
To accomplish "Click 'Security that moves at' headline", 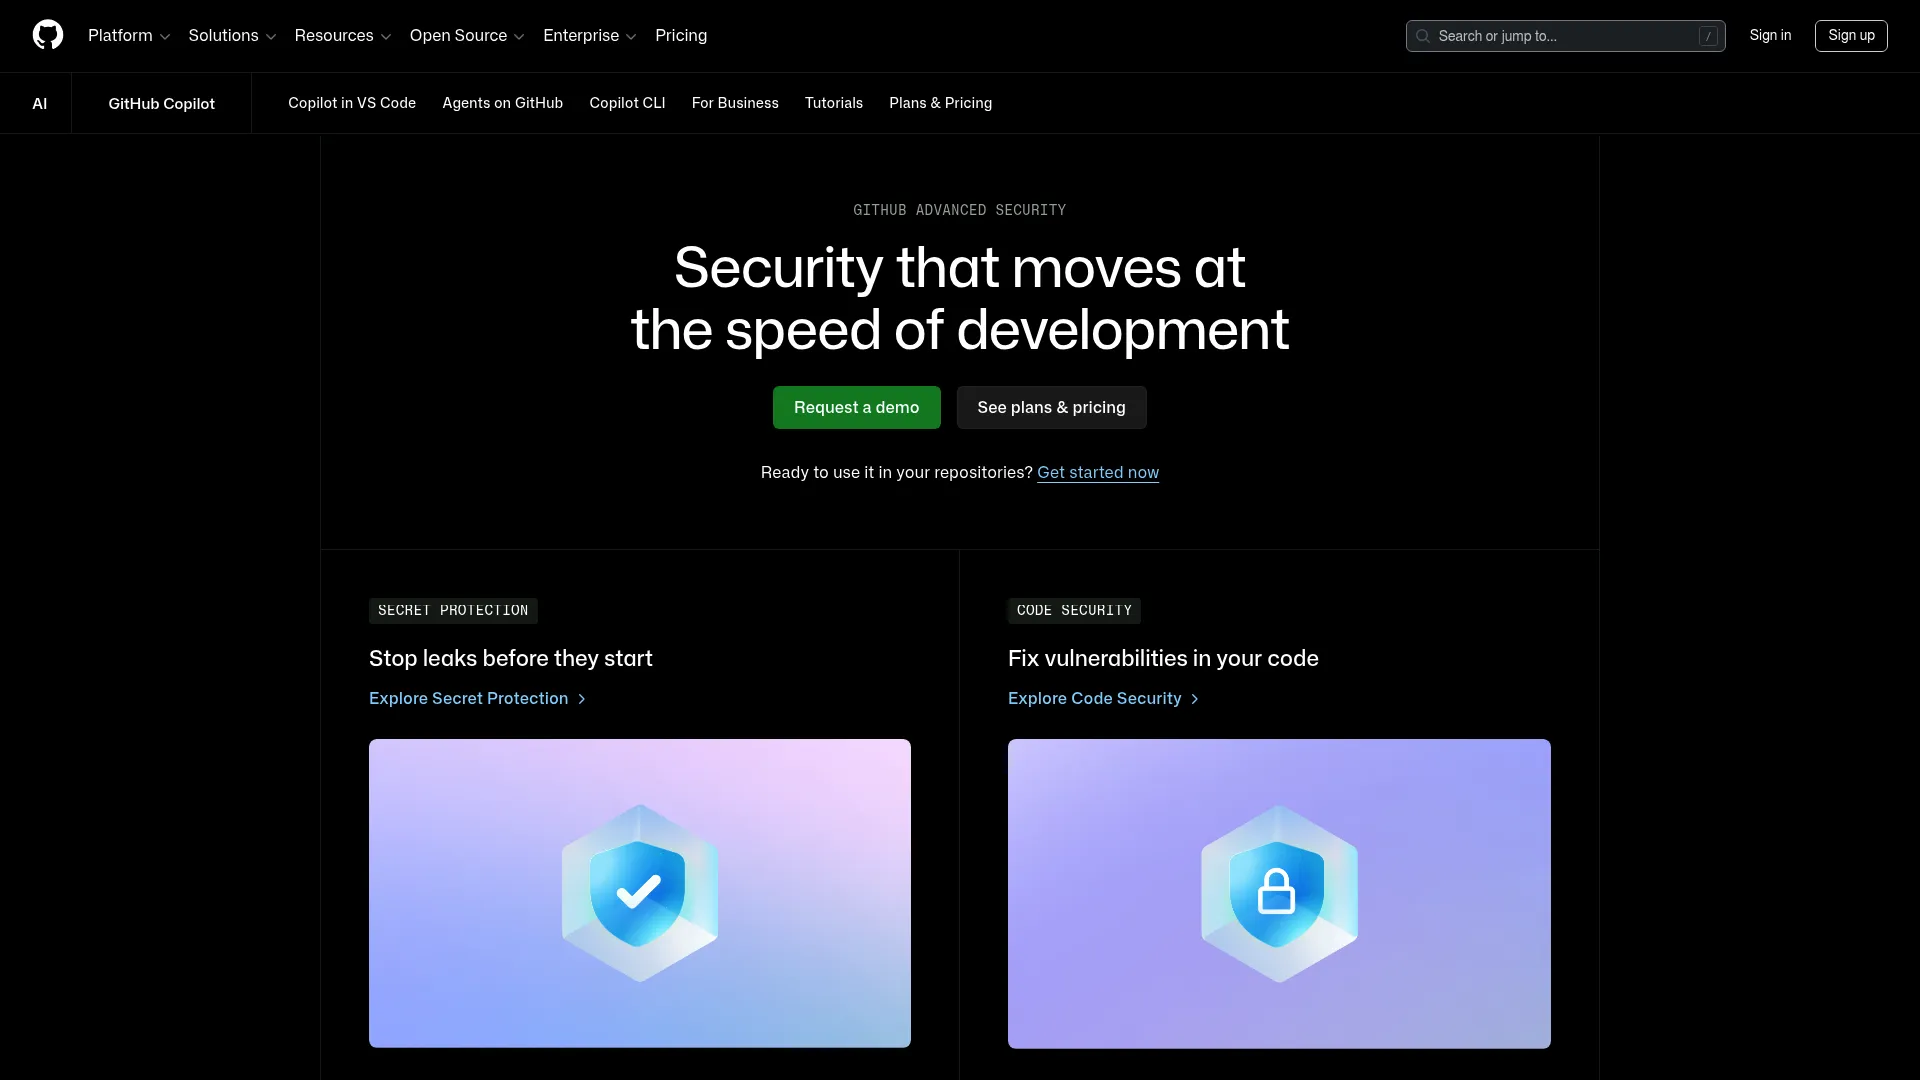I will [959, 268].
